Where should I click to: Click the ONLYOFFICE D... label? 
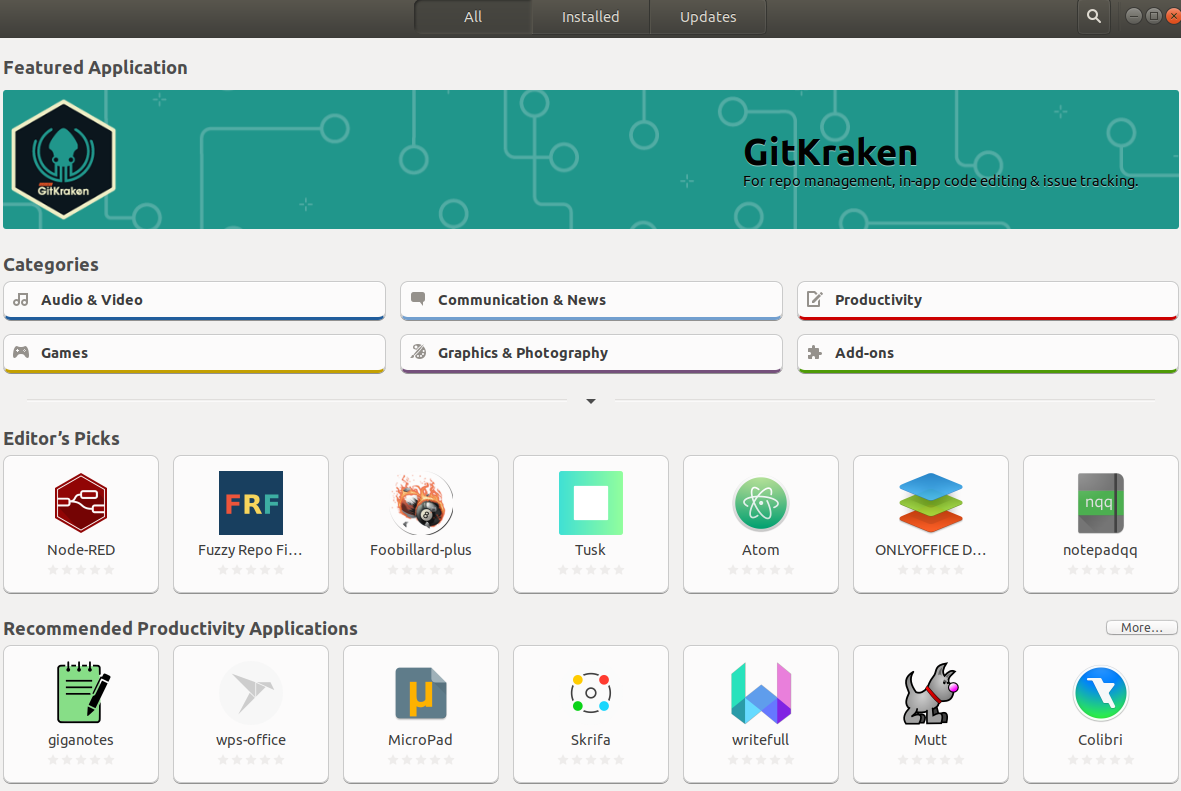point(930,550)
